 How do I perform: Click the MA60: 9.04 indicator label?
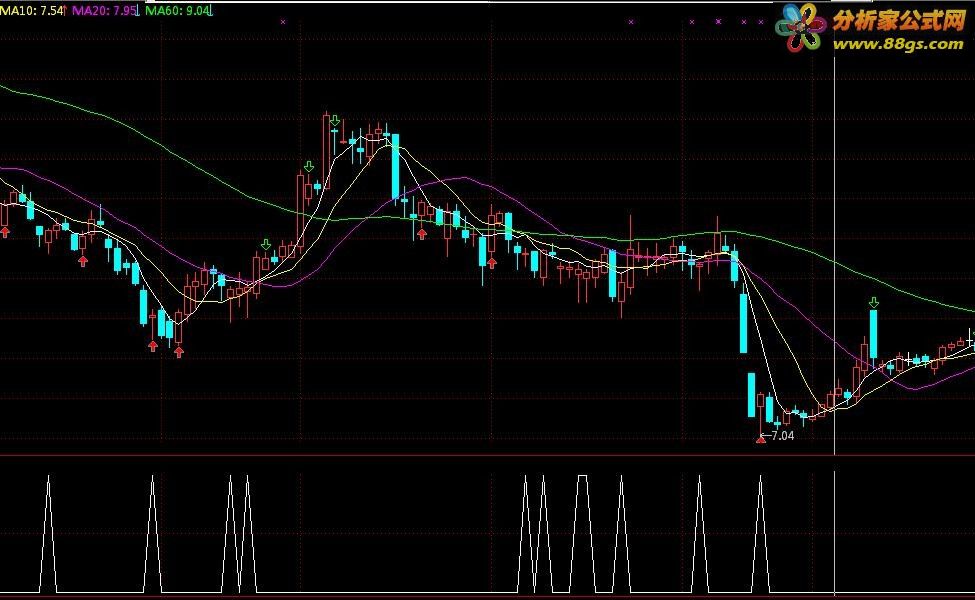pos(178,11)
